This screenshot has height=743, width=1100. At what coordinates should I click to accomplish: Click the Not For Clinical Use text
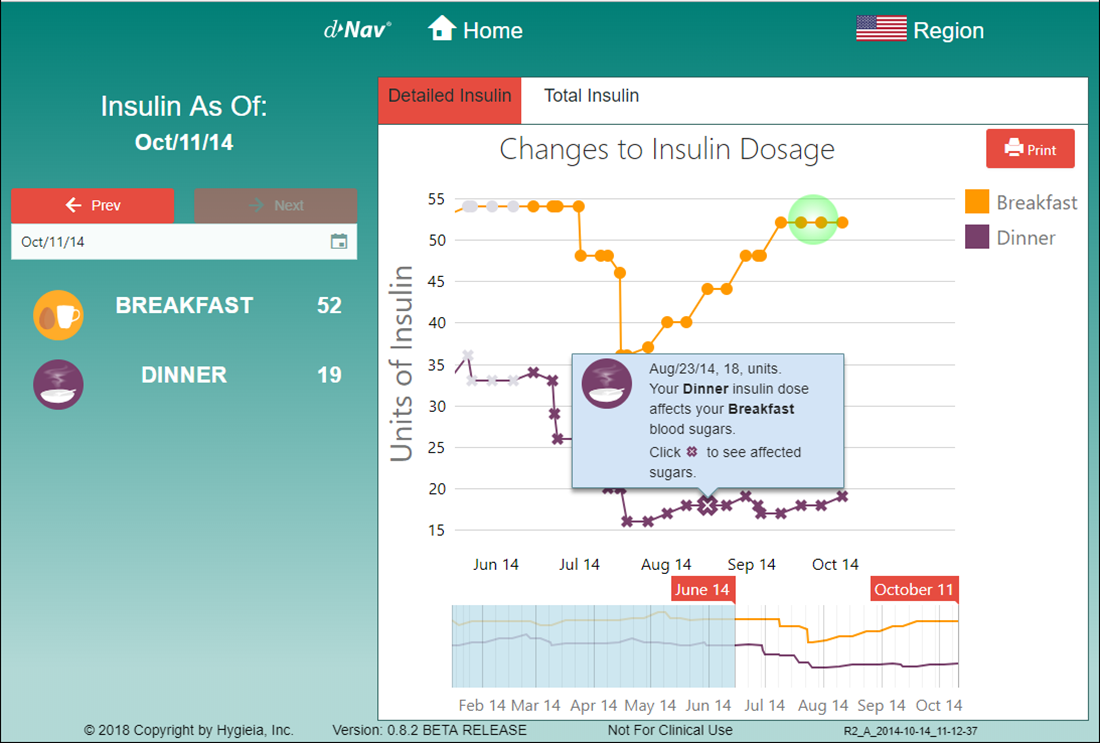click(x=670, y=730)
